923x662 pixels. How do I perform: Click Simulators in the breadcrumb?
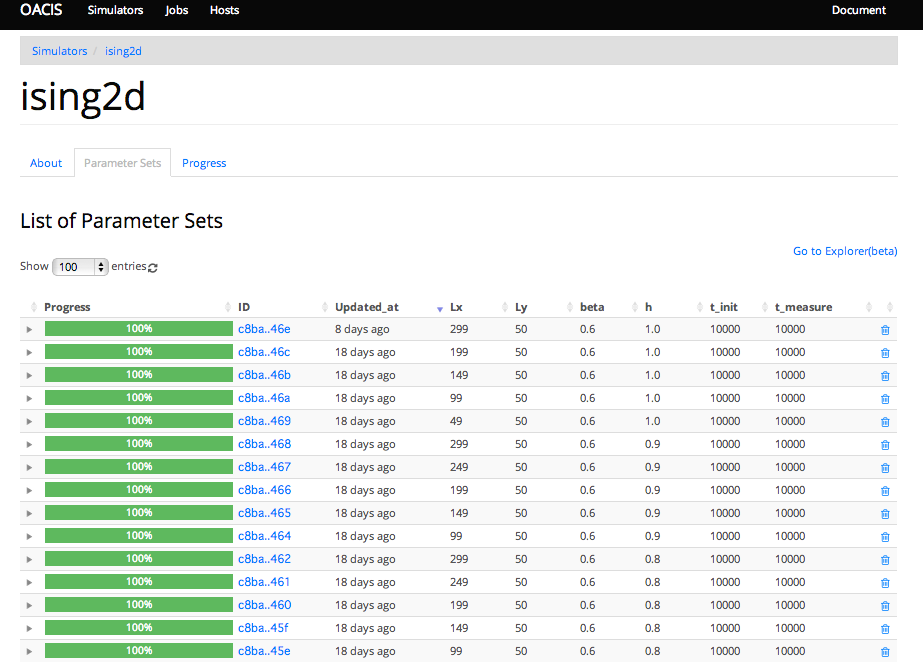pyautogui.click(x=59, y=51)
